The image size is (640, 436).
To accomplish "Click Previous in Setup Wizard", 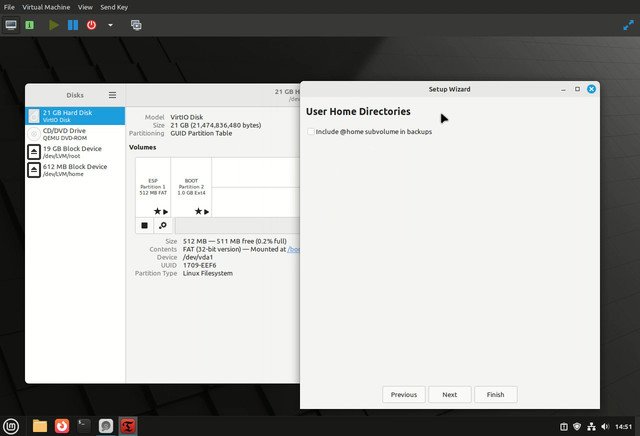I will pos(404,394).
